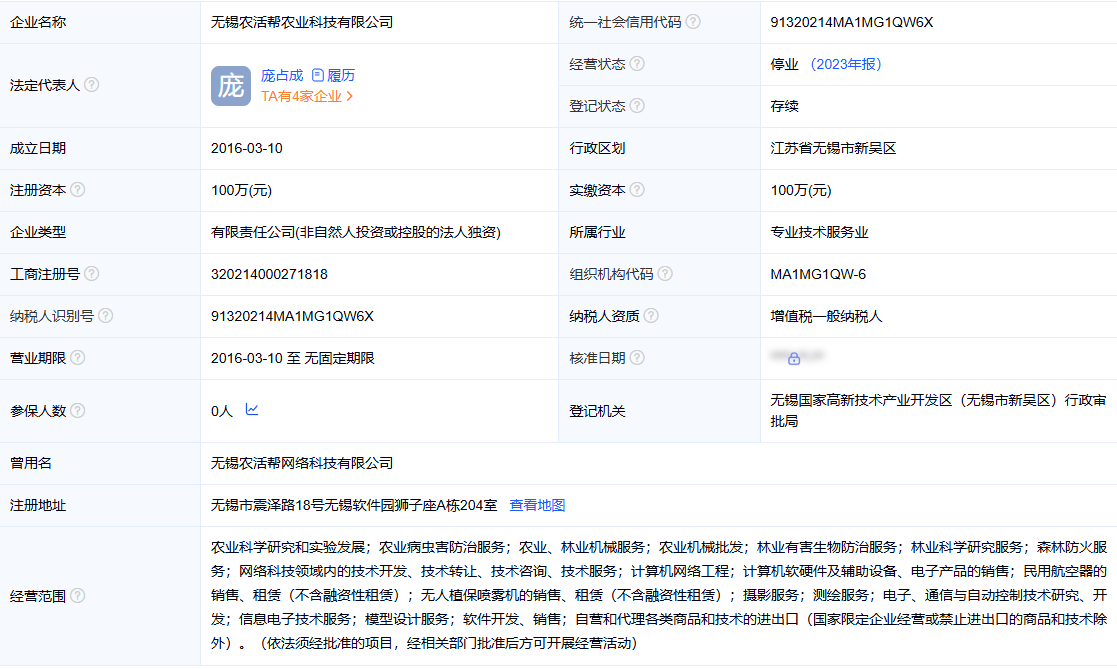The width and height of the screenshot is (1117, 669).
Task: Select company name 无锡农活帮农业科技有限公司
Action: pos(302,22)
